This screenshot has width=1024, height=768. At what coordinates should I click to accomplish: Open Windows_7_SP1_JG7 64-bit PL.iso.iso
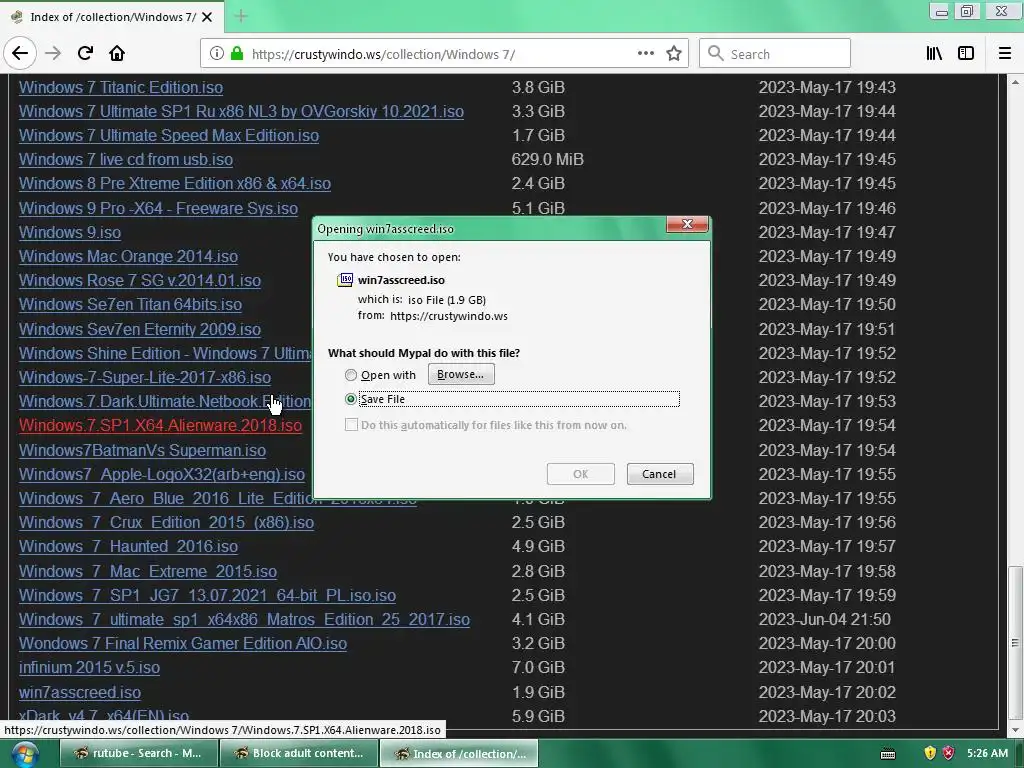coord(208,596)
